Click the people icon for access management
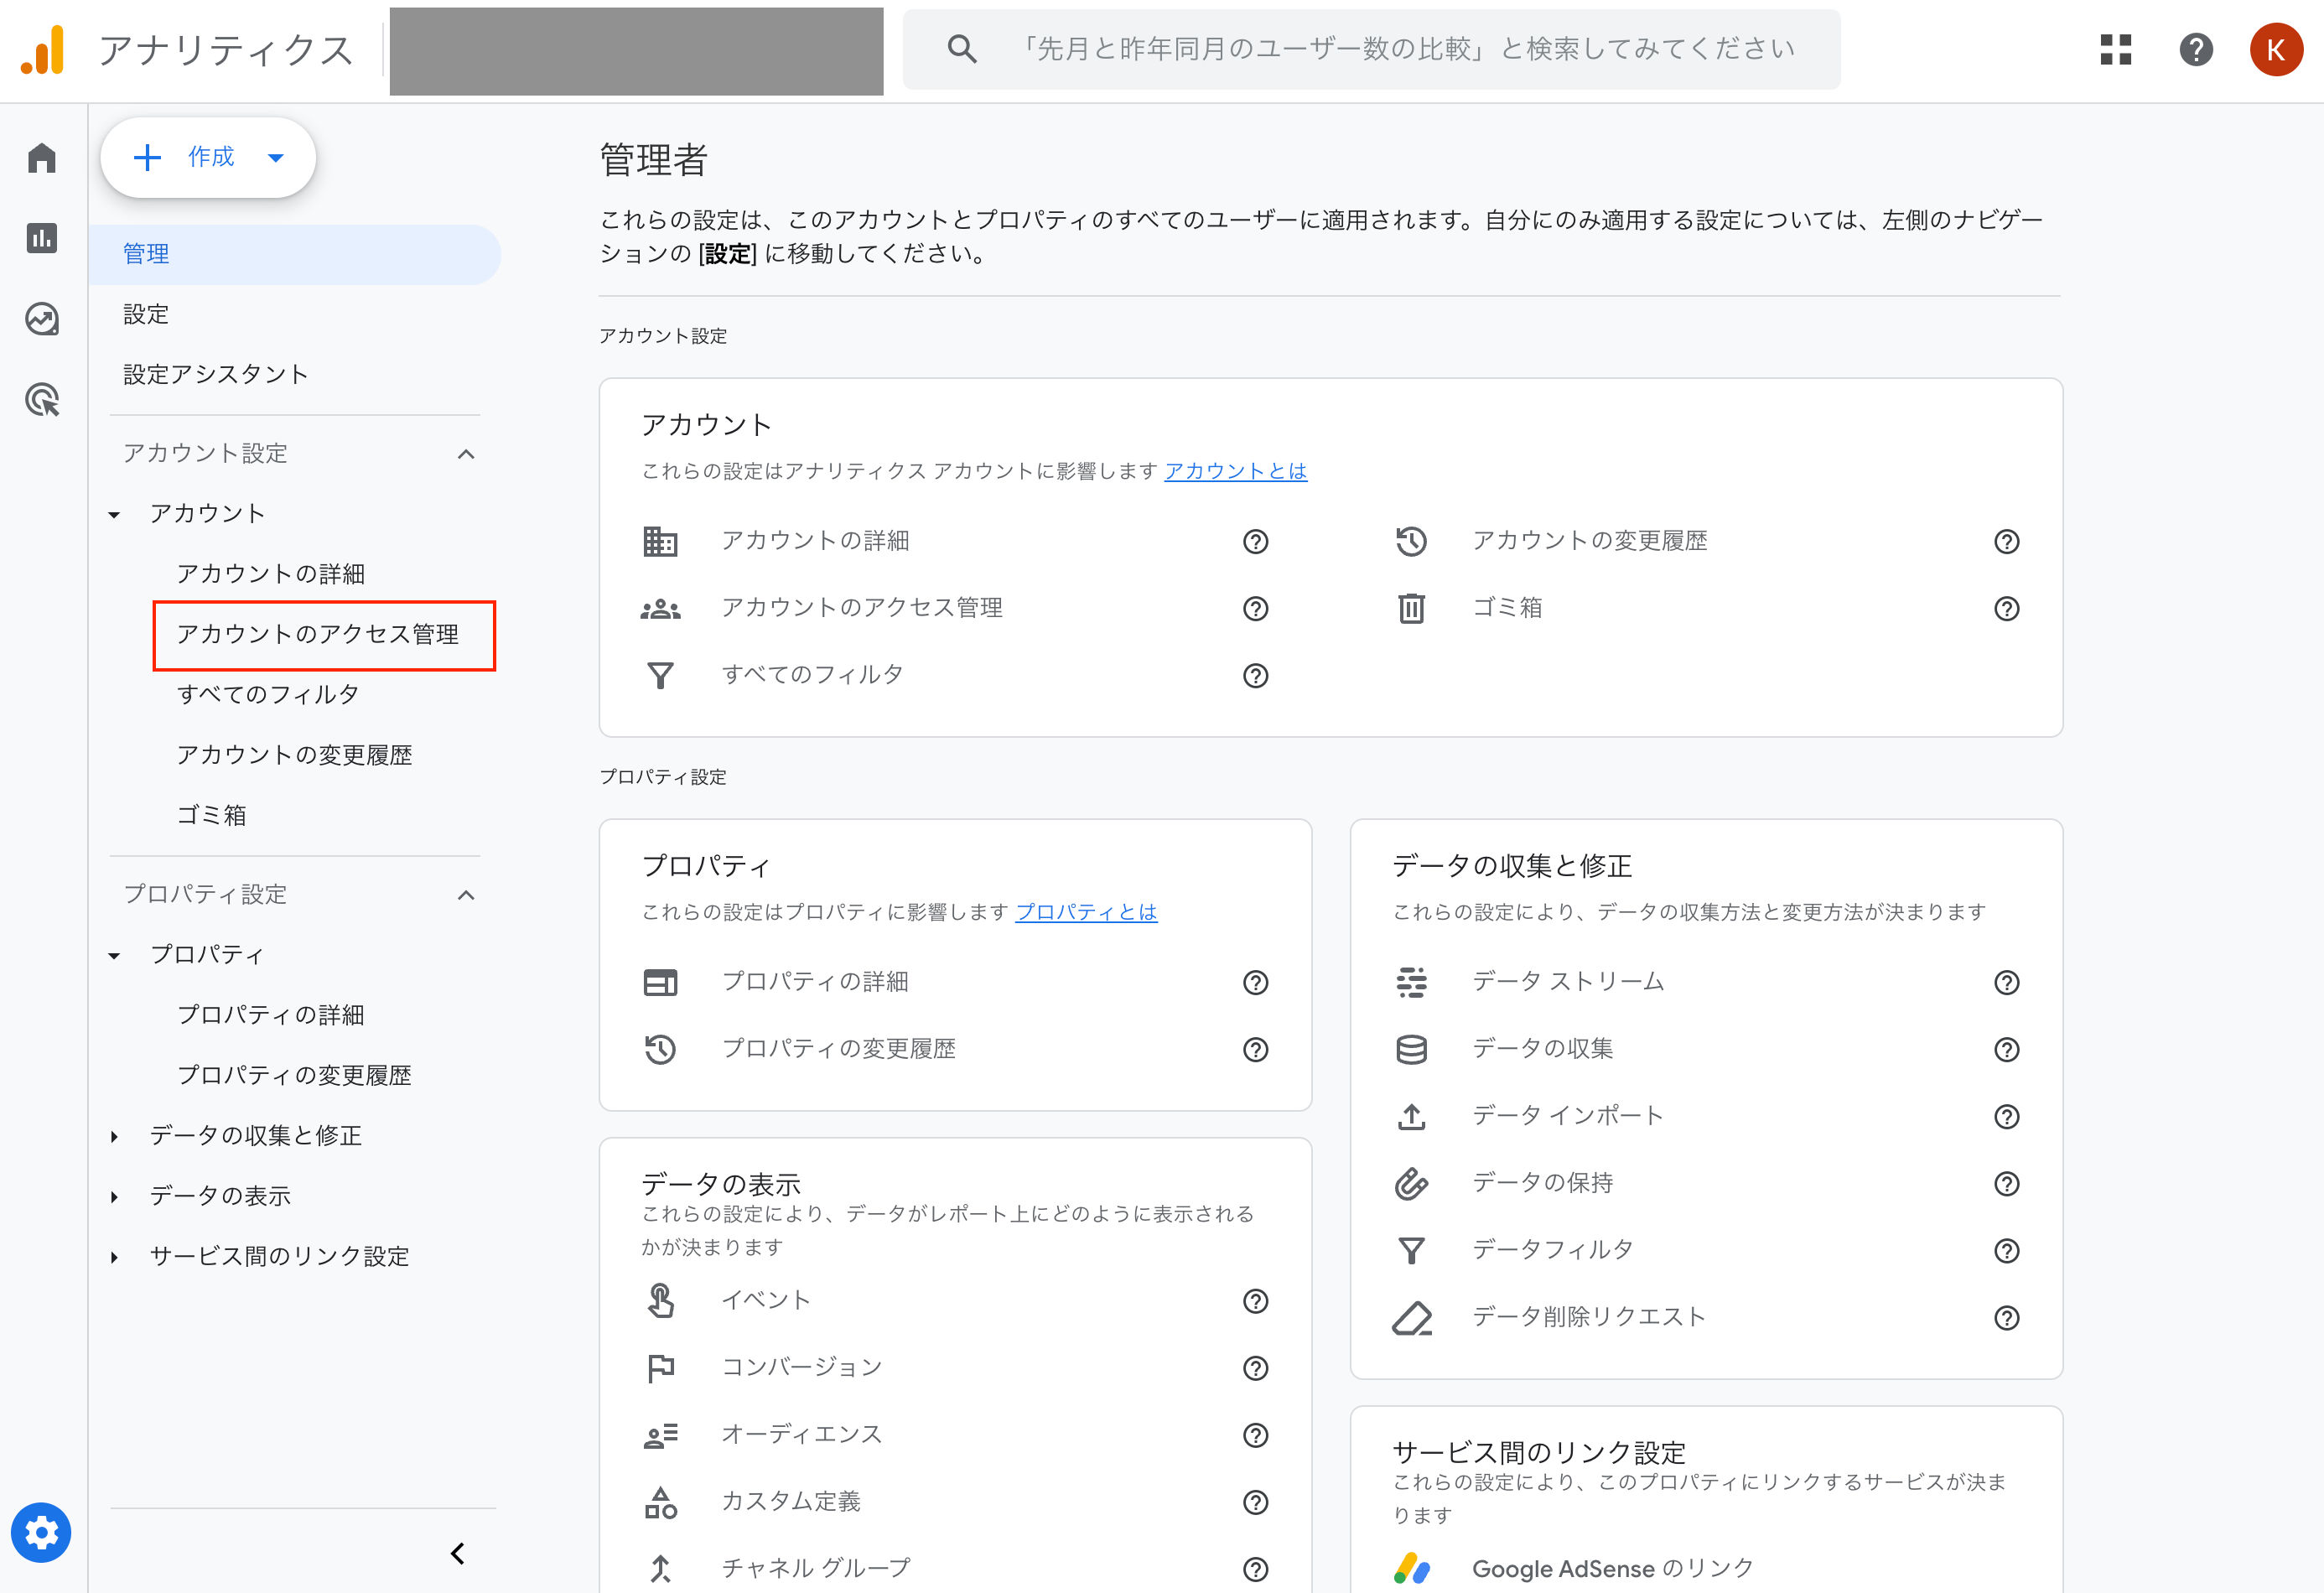Screen dimensions: 2324x1593 tap(660, 608)
